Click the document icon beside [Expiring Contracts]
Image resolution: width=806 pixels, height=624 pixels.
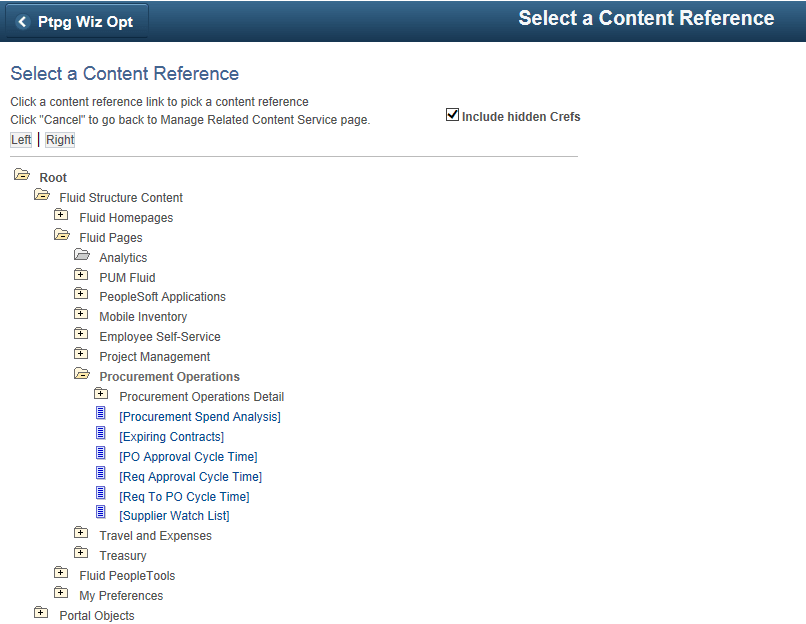click(101, 436)
